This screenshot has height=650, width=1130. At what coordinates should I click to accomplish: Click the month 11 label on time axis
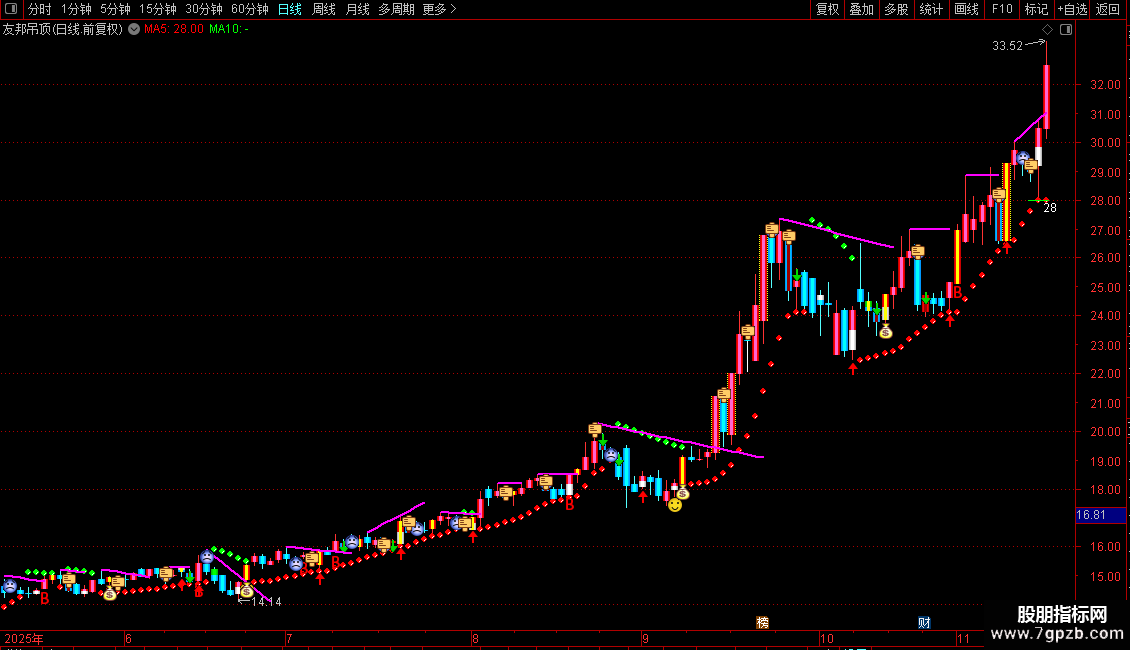pos(963,638)
